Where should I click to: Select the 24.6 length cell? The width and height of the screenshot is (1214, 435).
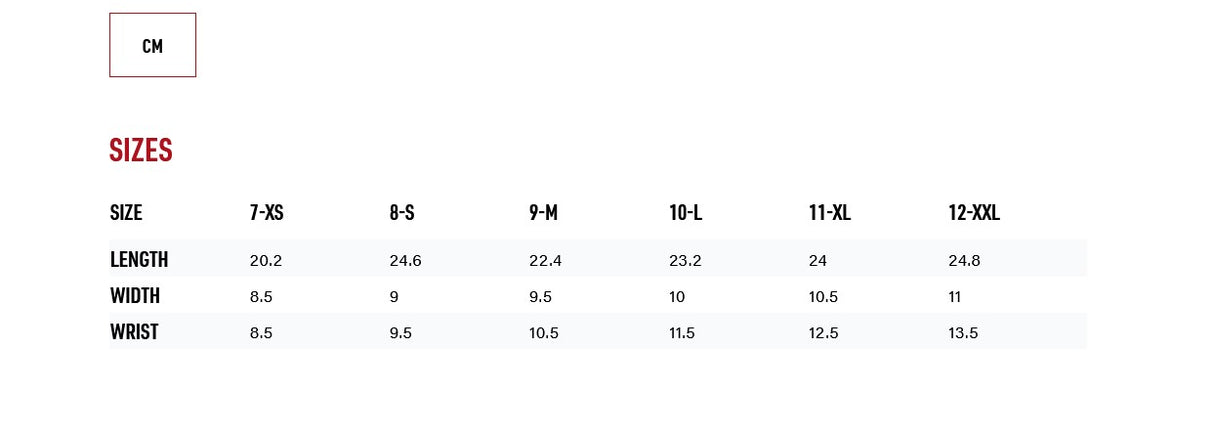coord(405,260)
